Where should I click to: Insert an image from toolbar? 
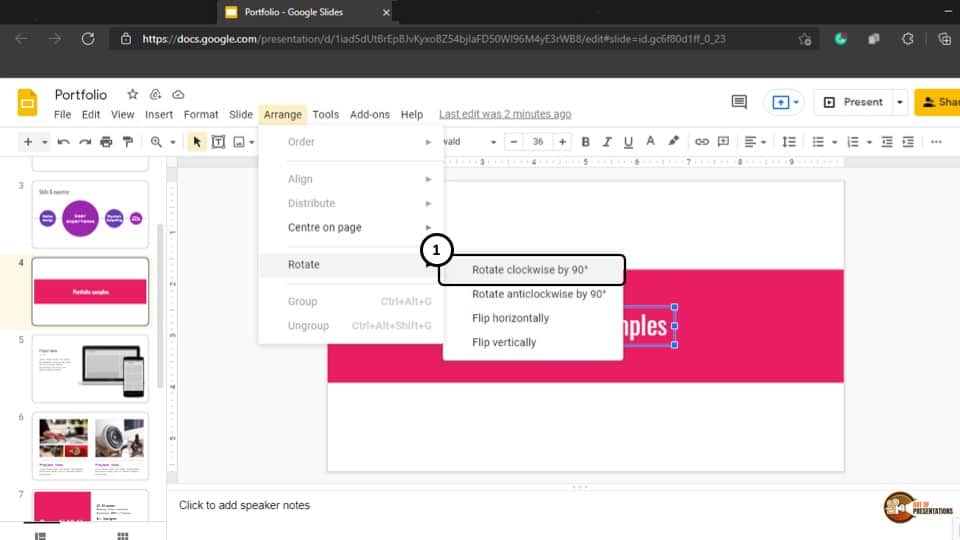239,142
